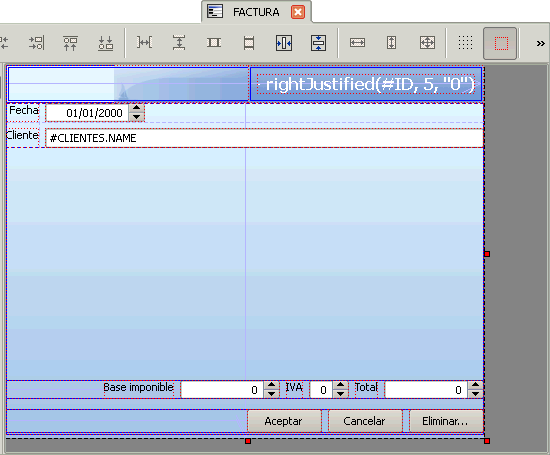The image size is (550, 455).
Task: Click the align bottom edges icon
Action: (x=105, y=43)
